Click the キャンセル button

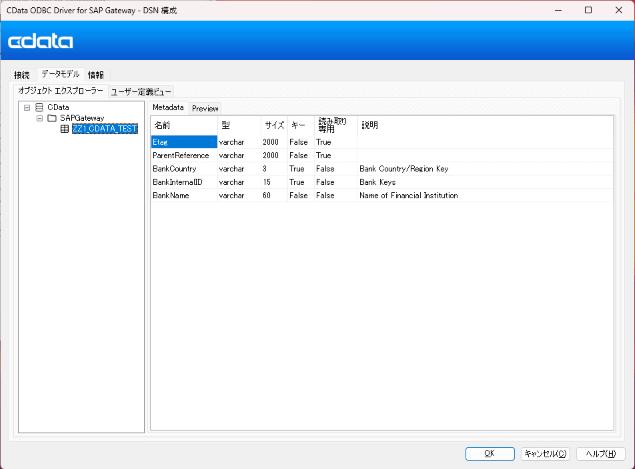pyautogui.click(x=545, y=454)
